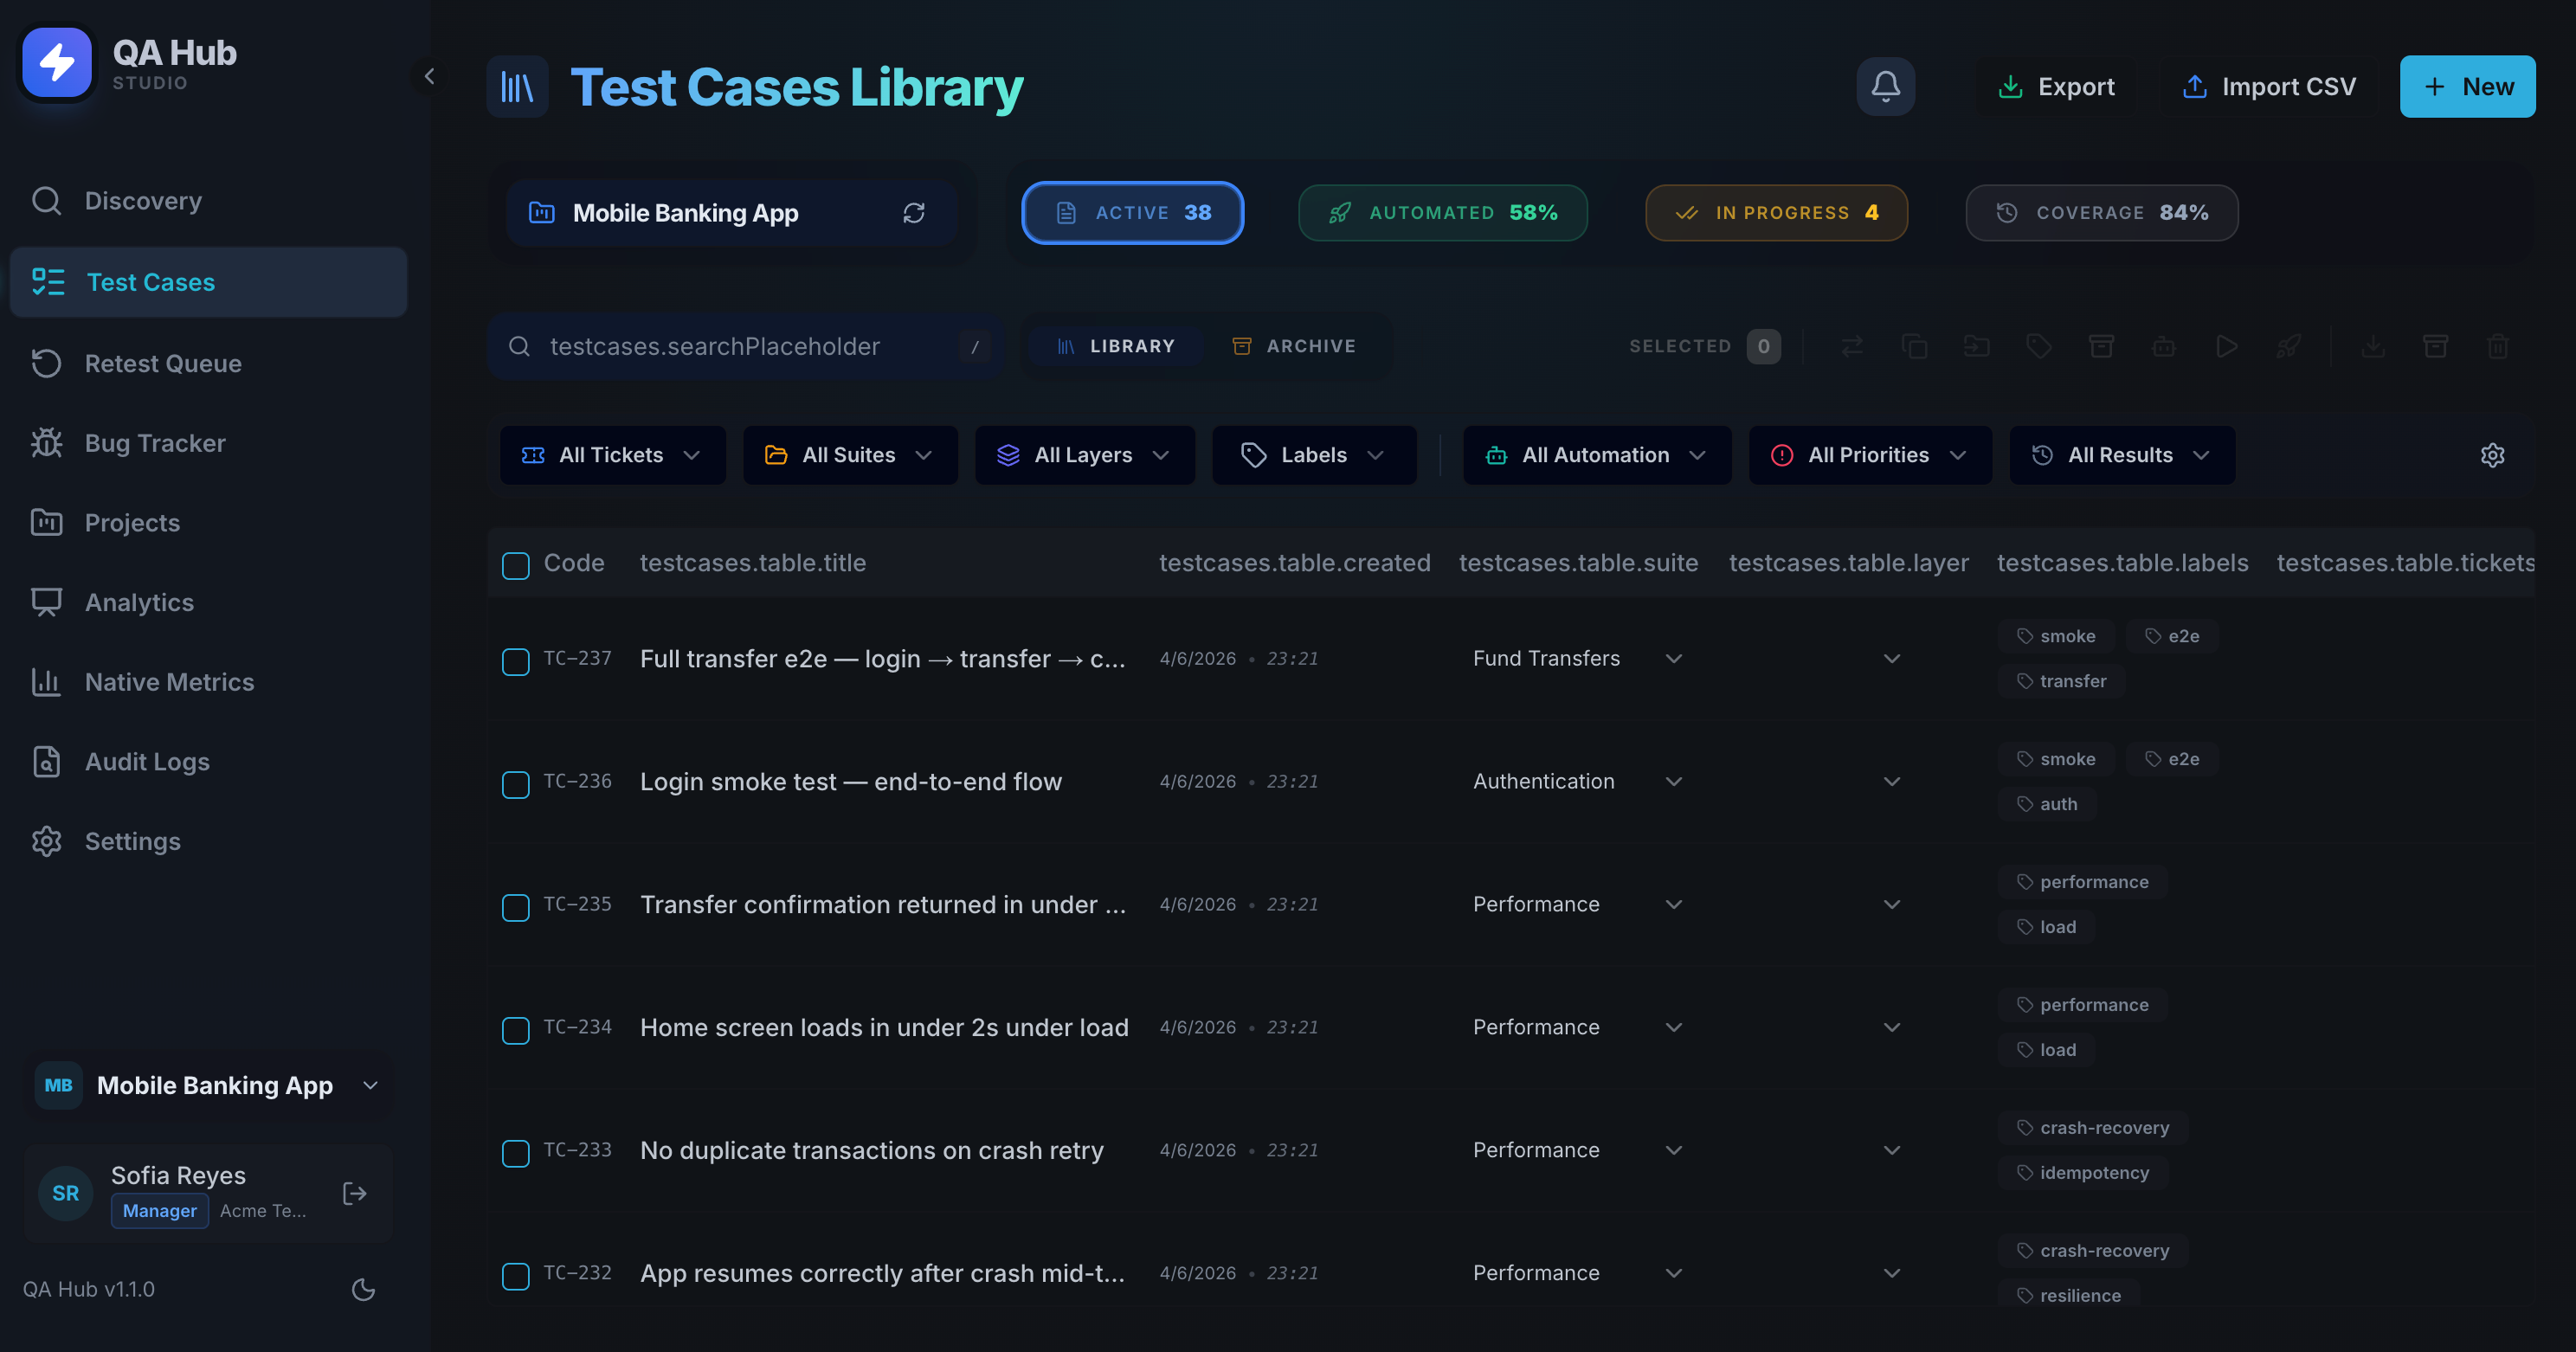Screen dimensions: 2576x1352
Task: Open notifications bell
Action: (1885, 86)
